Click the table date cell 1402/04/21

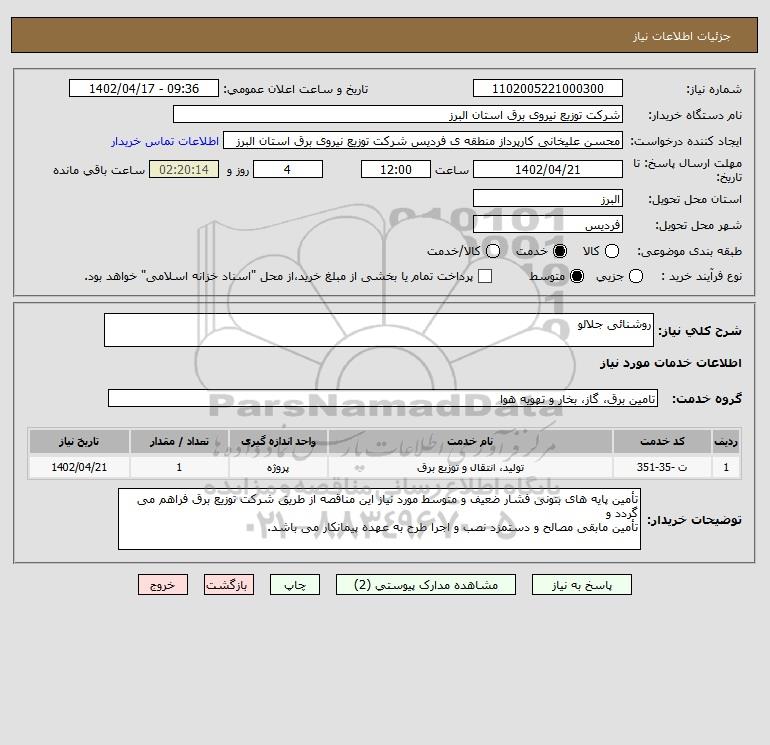click(x=79, y=467)
